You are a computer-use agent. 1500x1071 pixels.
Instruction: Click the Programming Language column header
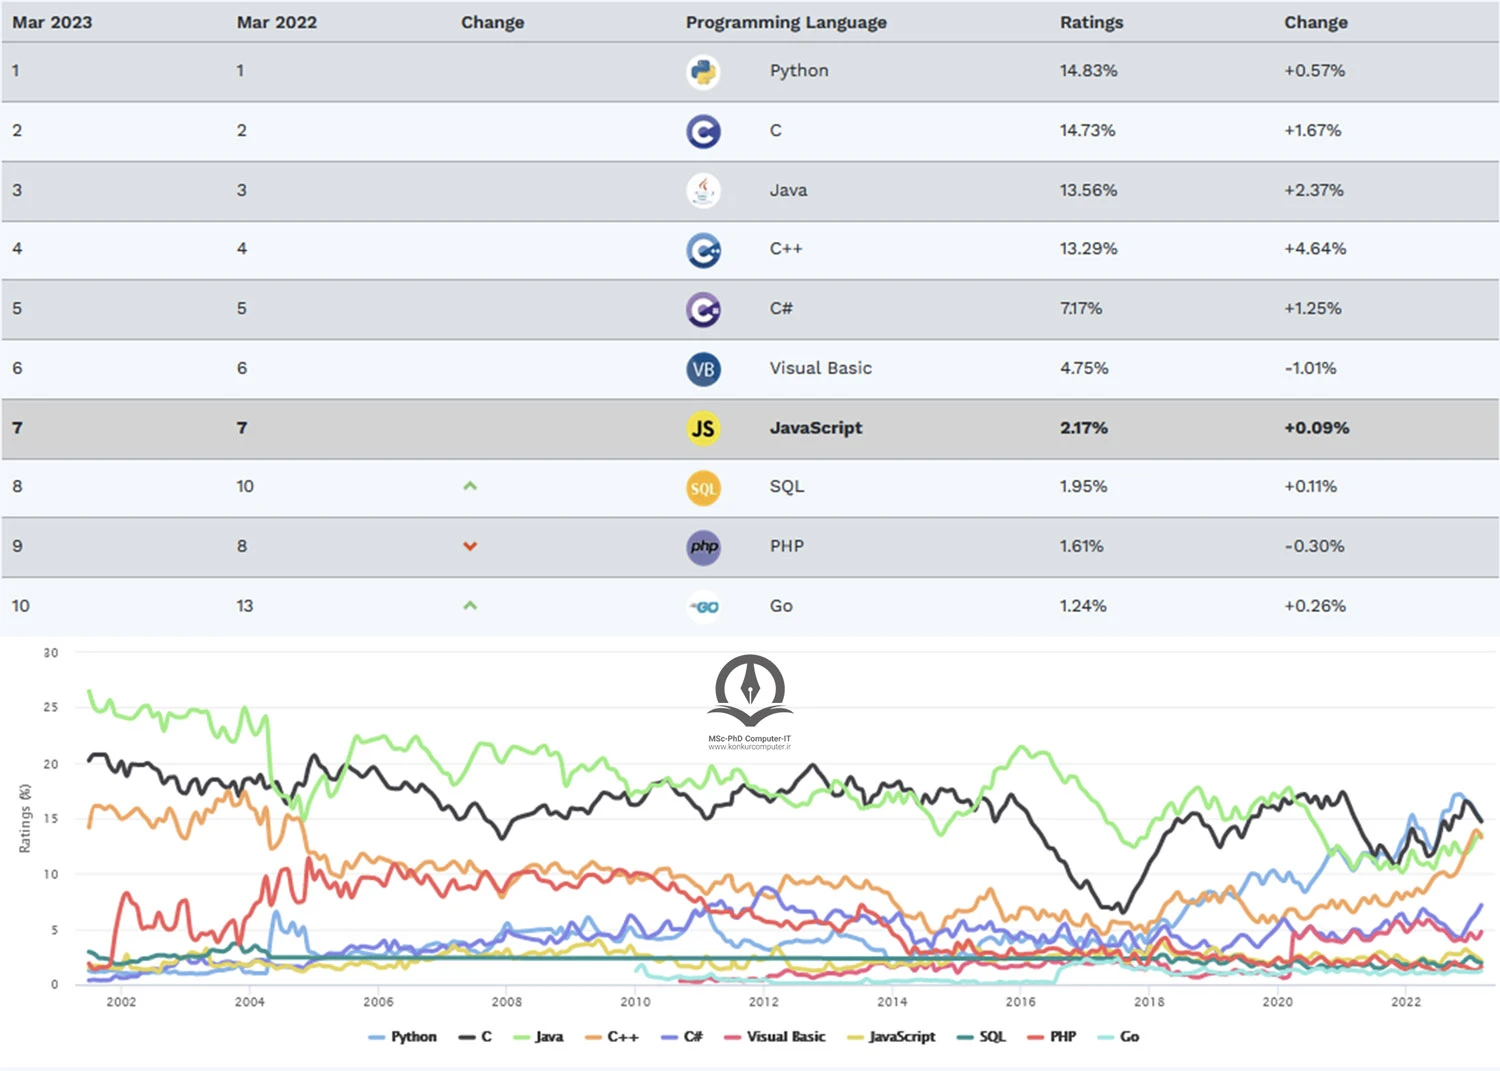(786, 22)
